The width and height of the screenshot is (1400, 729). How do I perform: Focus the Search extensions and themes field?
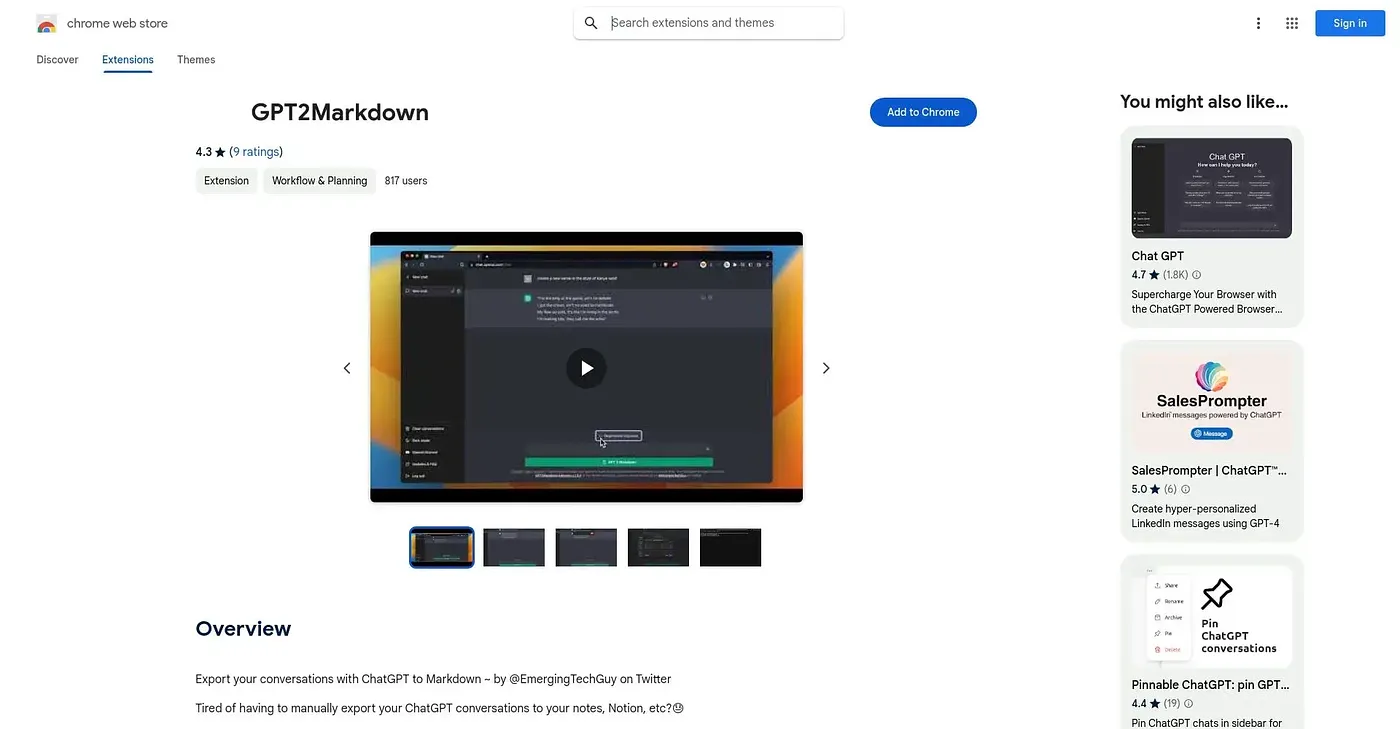709,23
